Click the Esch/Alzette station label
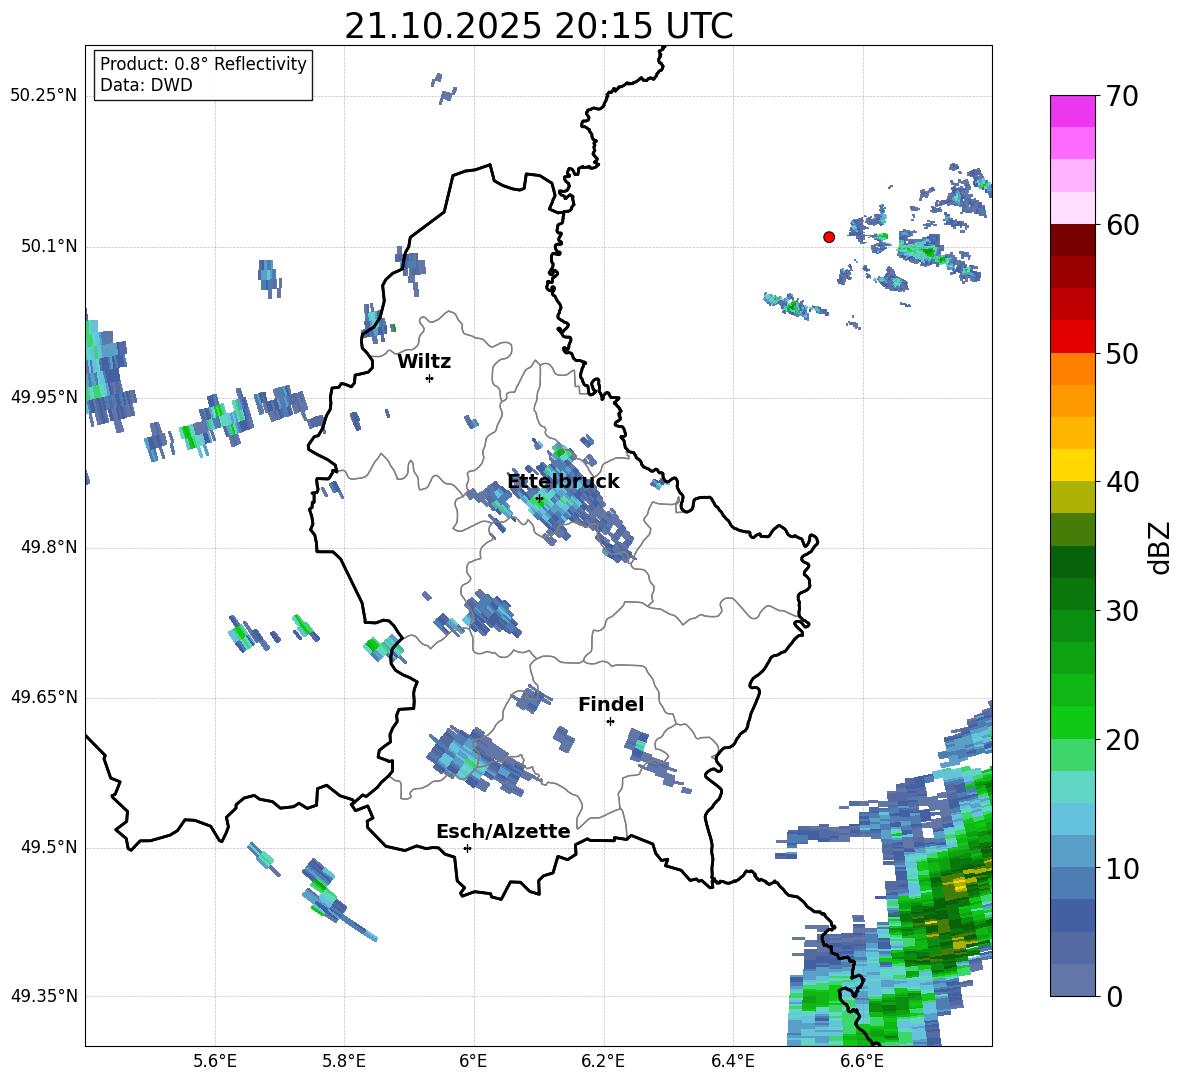 (x=503, y=831)
